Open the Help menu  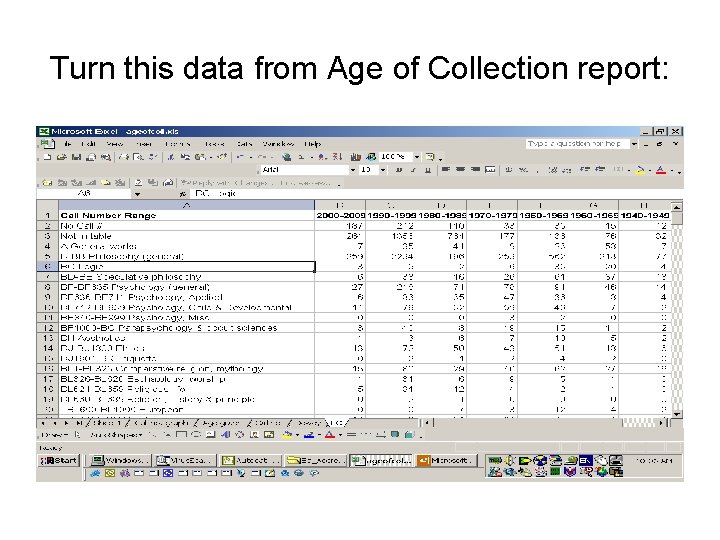point(313,144)
